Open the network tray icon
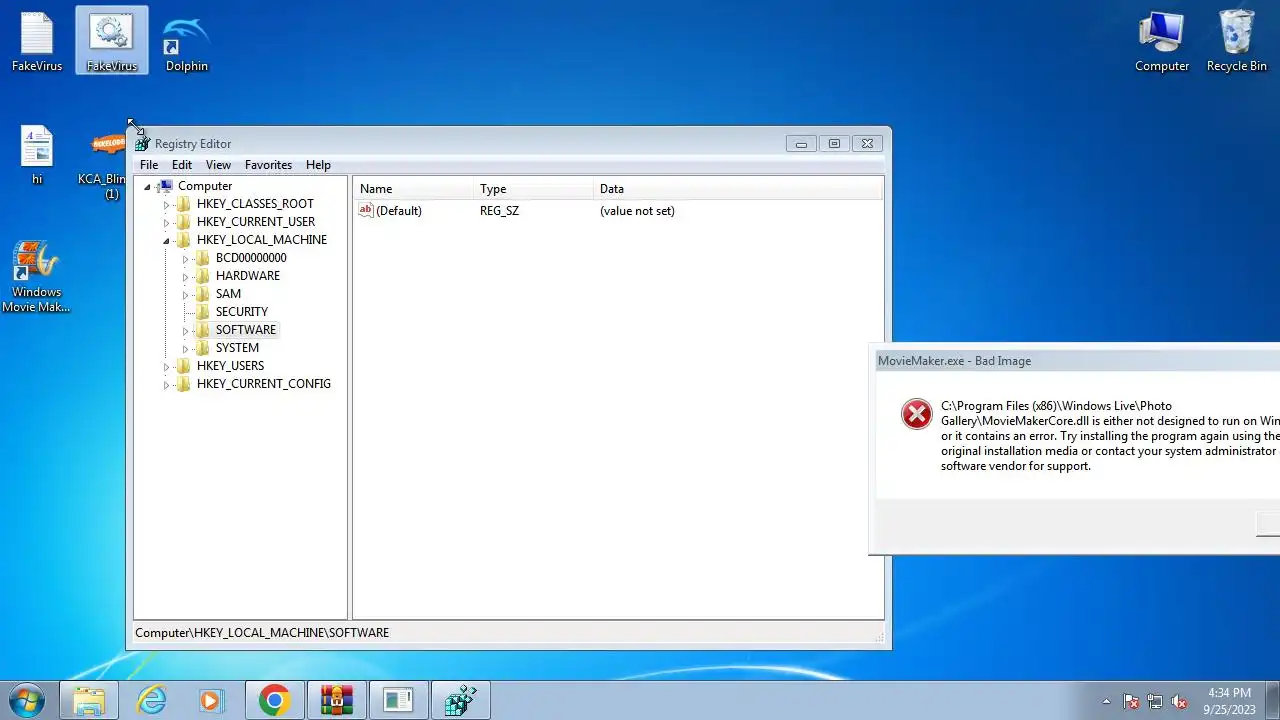This screenshot has width=1280, height=720. [x=1155, y=702]
